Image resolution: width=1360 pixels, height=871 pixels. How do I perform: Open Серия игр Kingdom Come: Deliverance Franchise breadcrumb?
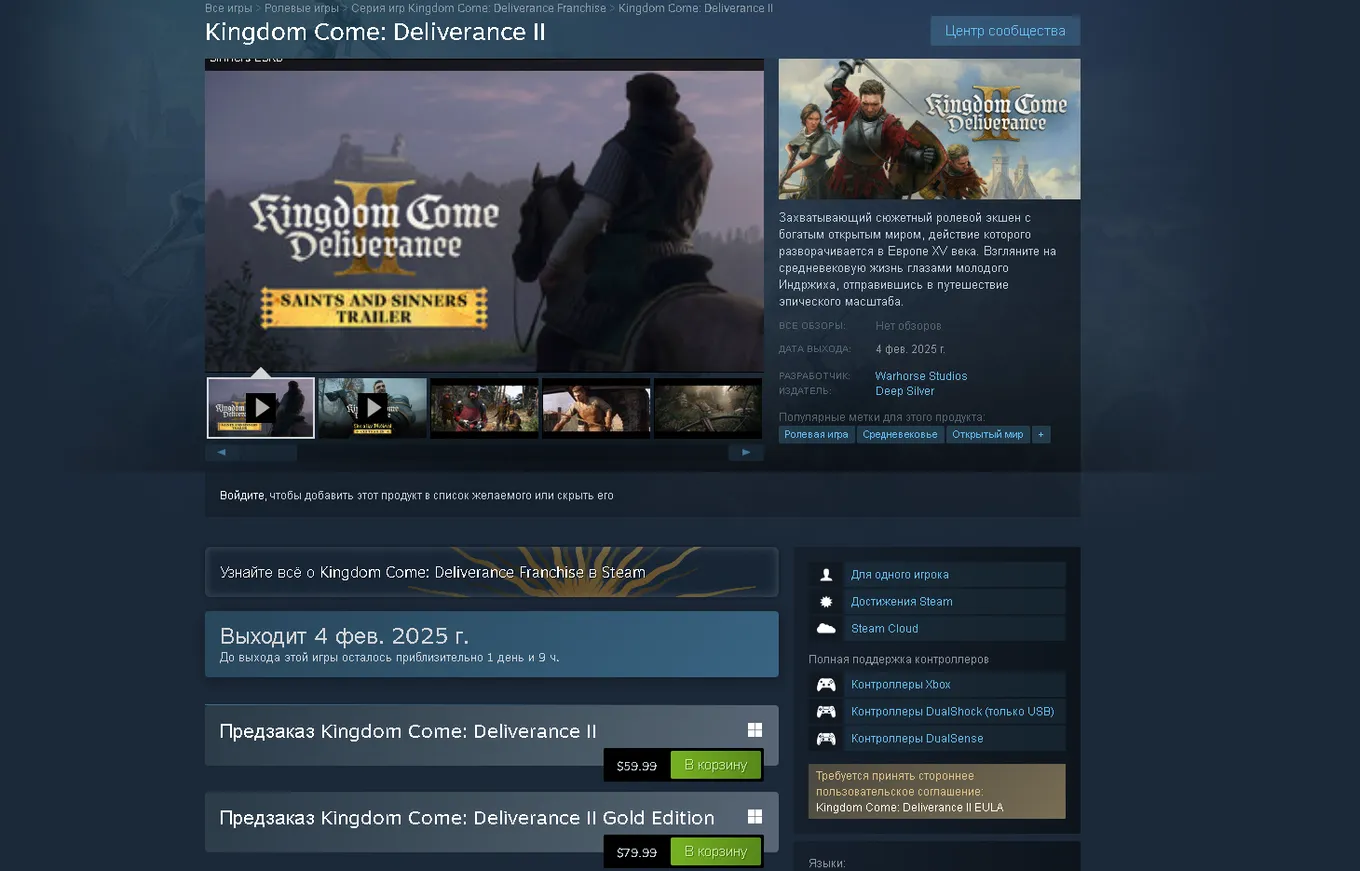pos(478,8)
